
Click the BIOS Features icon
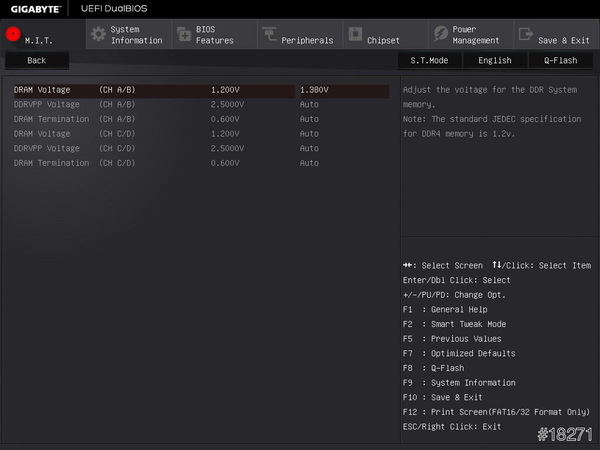[183, 34]
